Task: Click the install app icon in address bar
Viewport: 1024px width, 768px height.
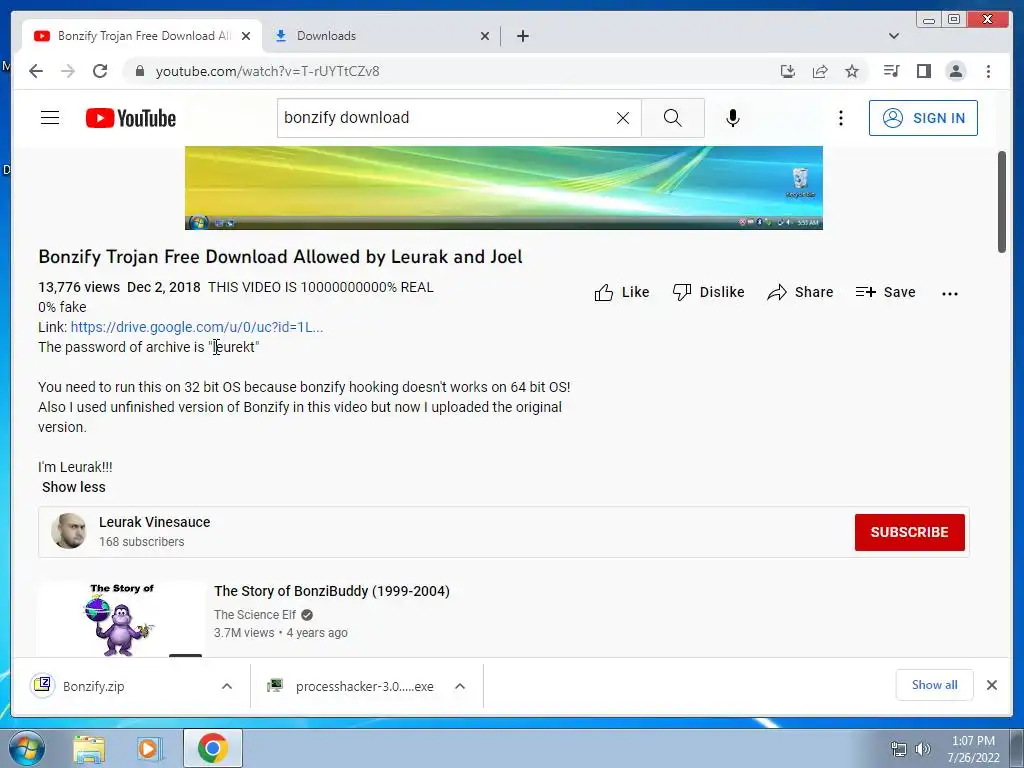Action: (x=788, y=71)
